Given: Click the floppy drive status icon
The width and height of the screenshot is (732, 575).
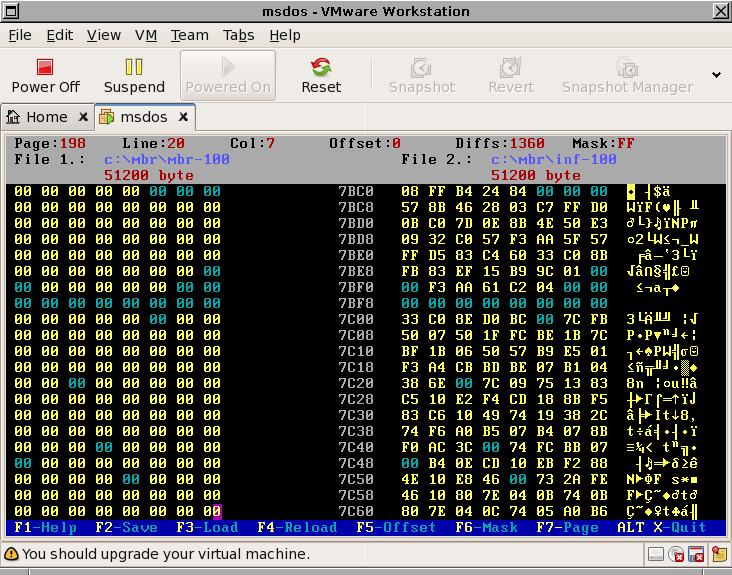Looking at the screenshot, I should 696,554.
